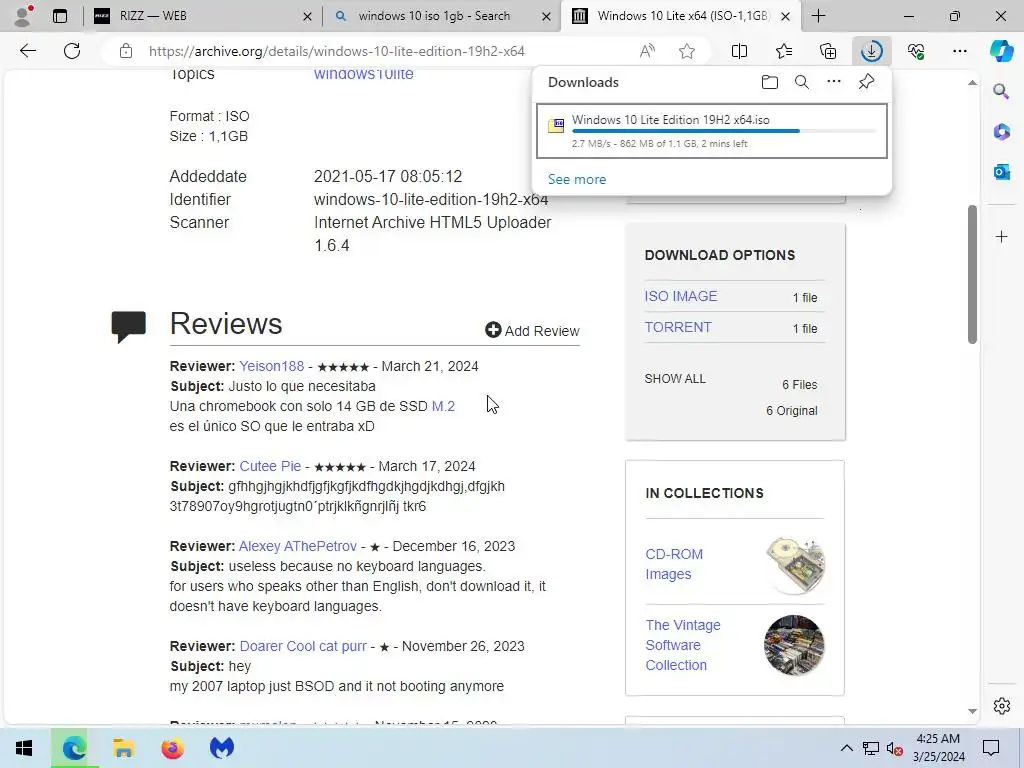Open the M.2 link in review
This screenshot has width=1024, height=768.
443,406
